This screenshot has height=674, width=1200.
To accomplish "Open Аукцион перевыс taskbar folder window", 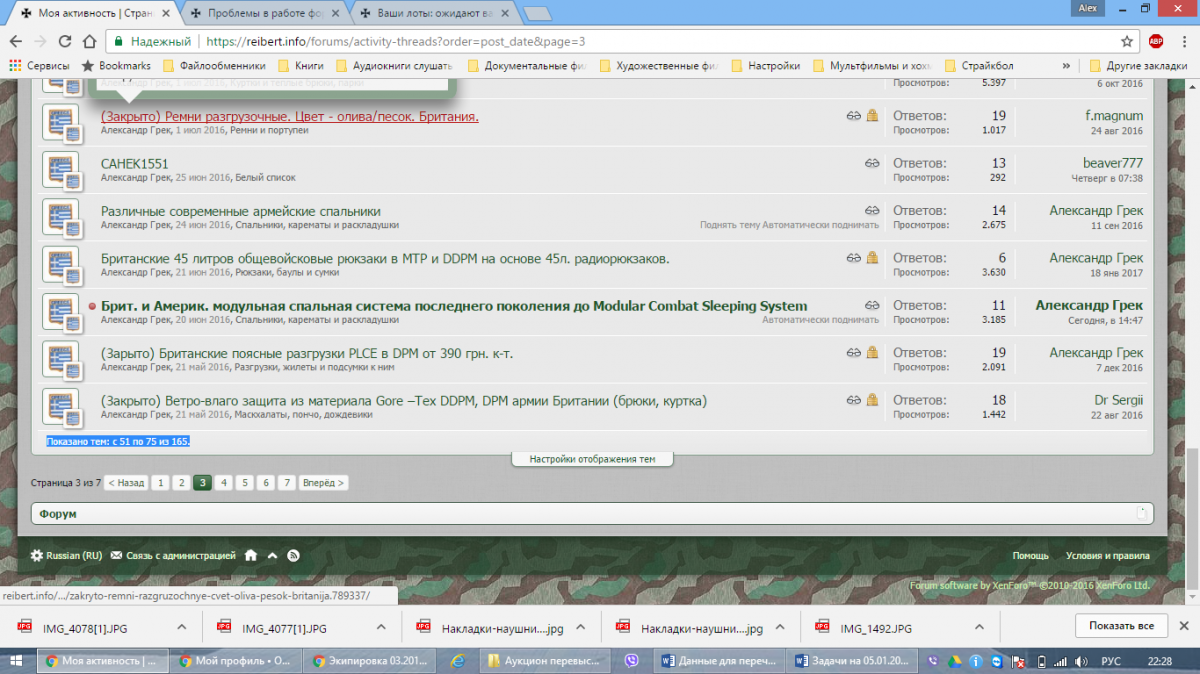I will click(x=543, y=661).
